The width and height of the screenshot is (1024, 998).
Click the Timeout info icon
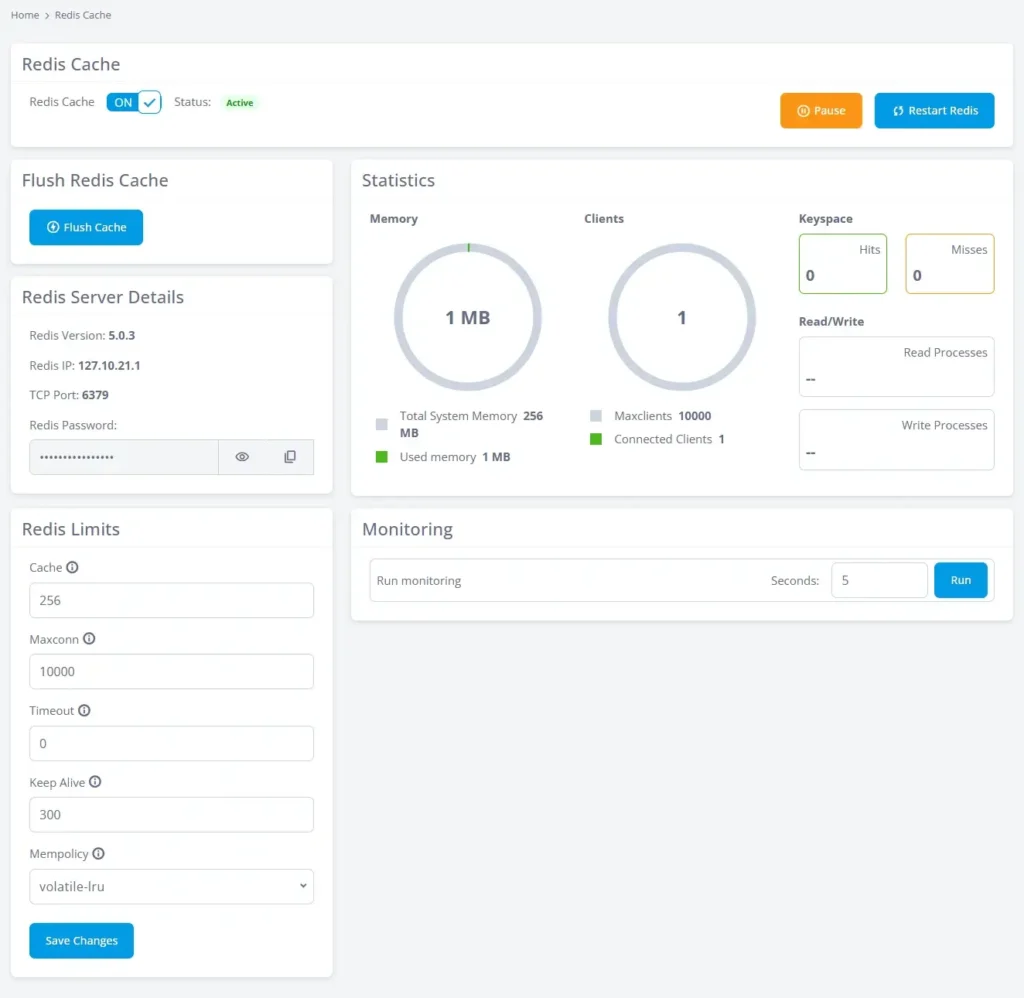coord(83,710)
